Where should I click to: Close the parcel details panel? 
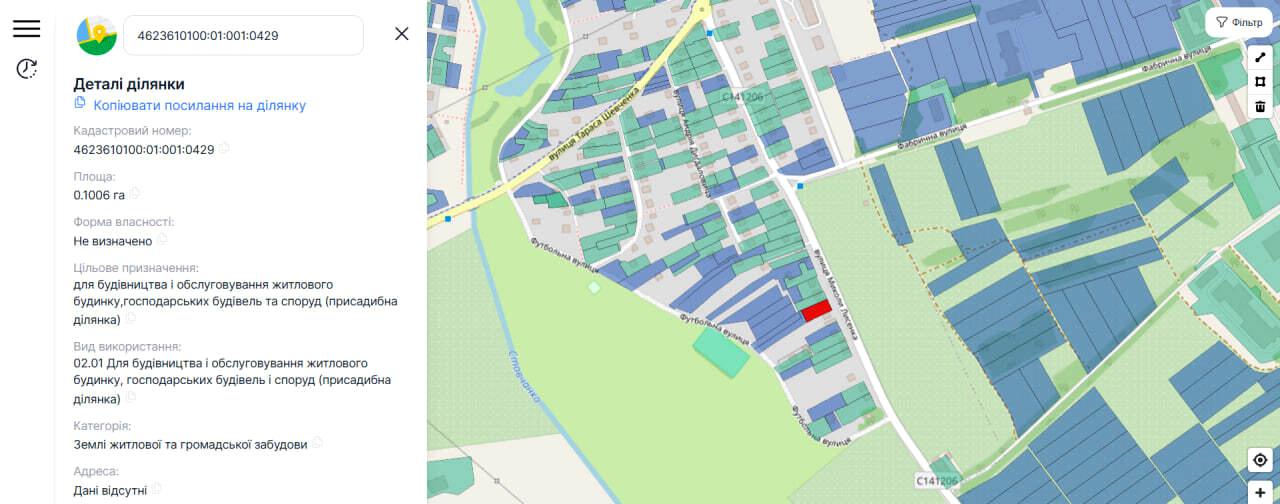tap(402, 34)
